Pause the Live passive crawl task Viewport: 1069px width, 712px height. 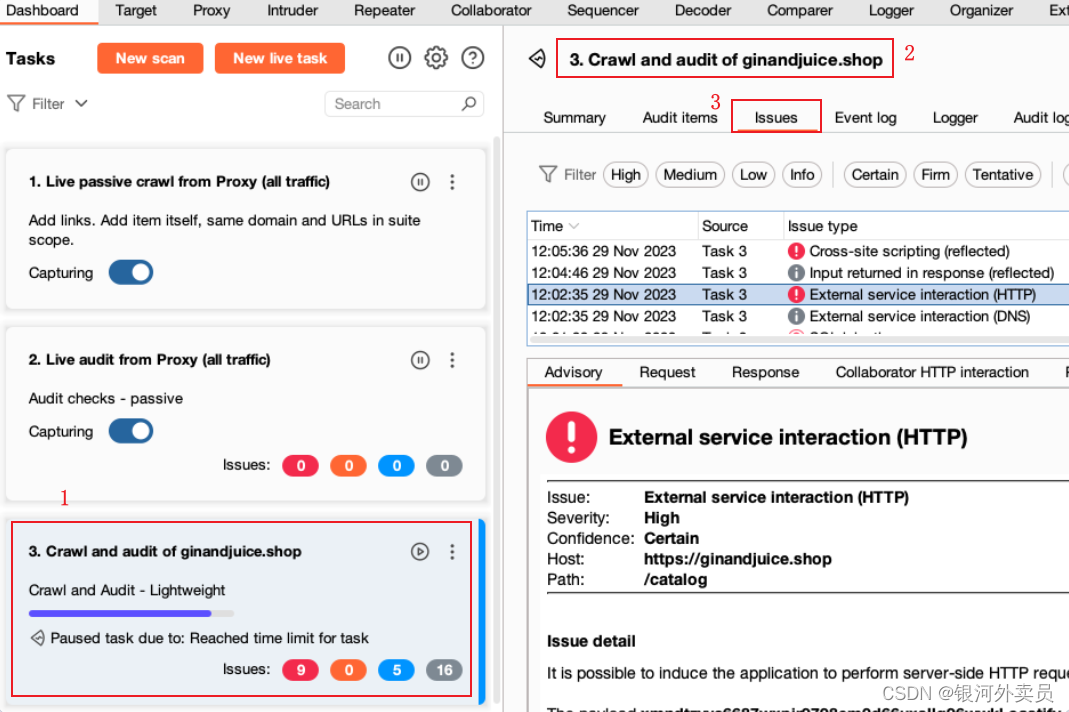coord(420,182)
